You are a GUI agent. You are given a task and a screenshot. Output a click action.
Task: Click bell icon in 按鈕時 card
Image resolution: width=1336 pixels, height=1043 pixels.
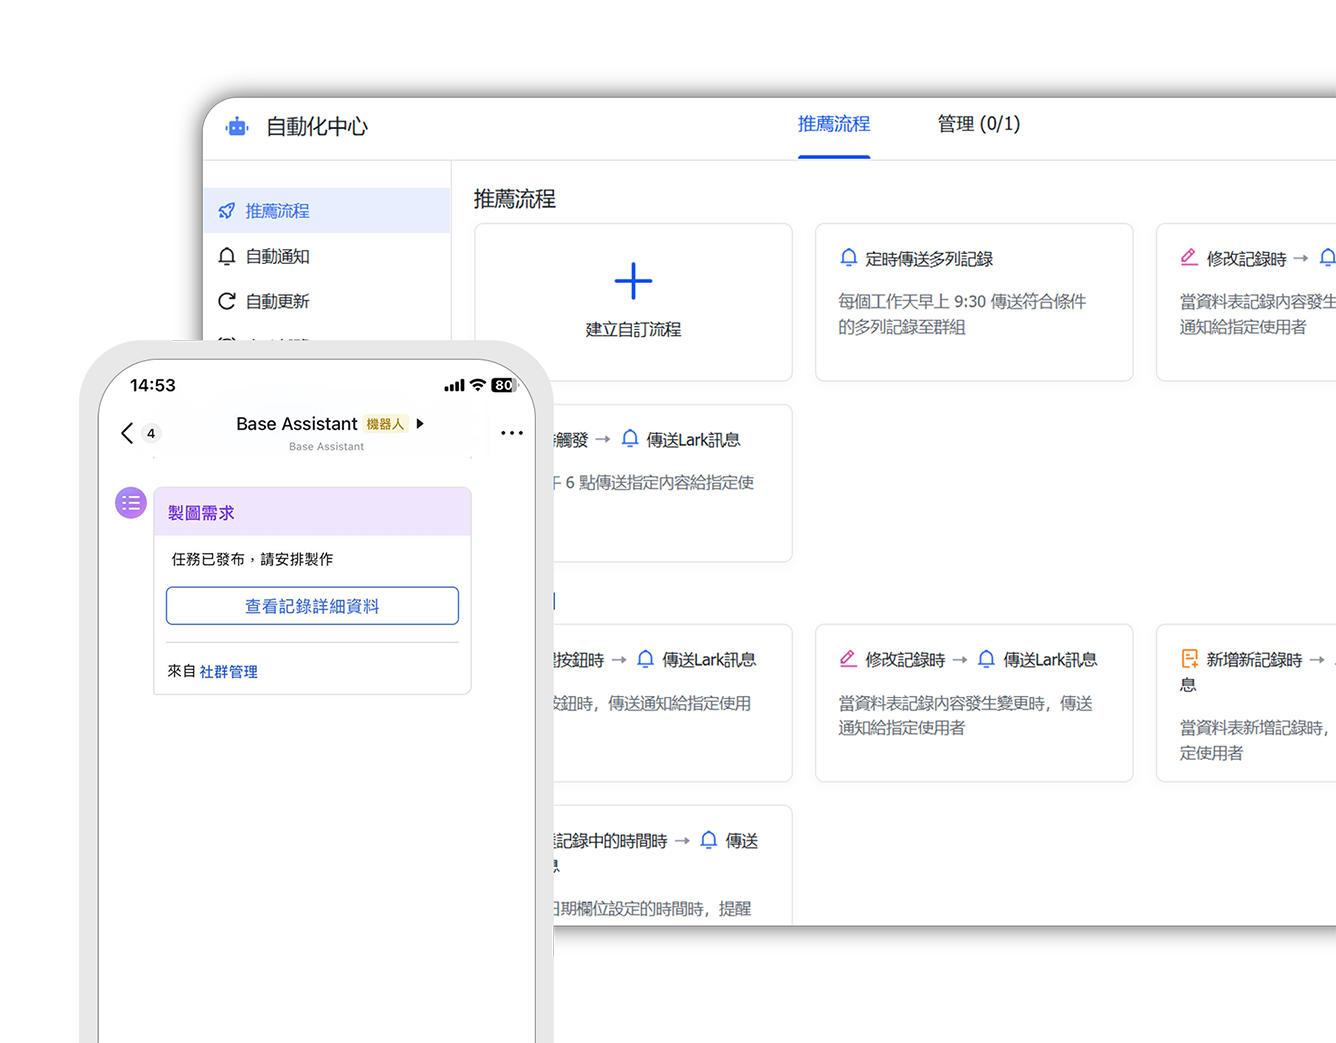click(x=646, y=659)
